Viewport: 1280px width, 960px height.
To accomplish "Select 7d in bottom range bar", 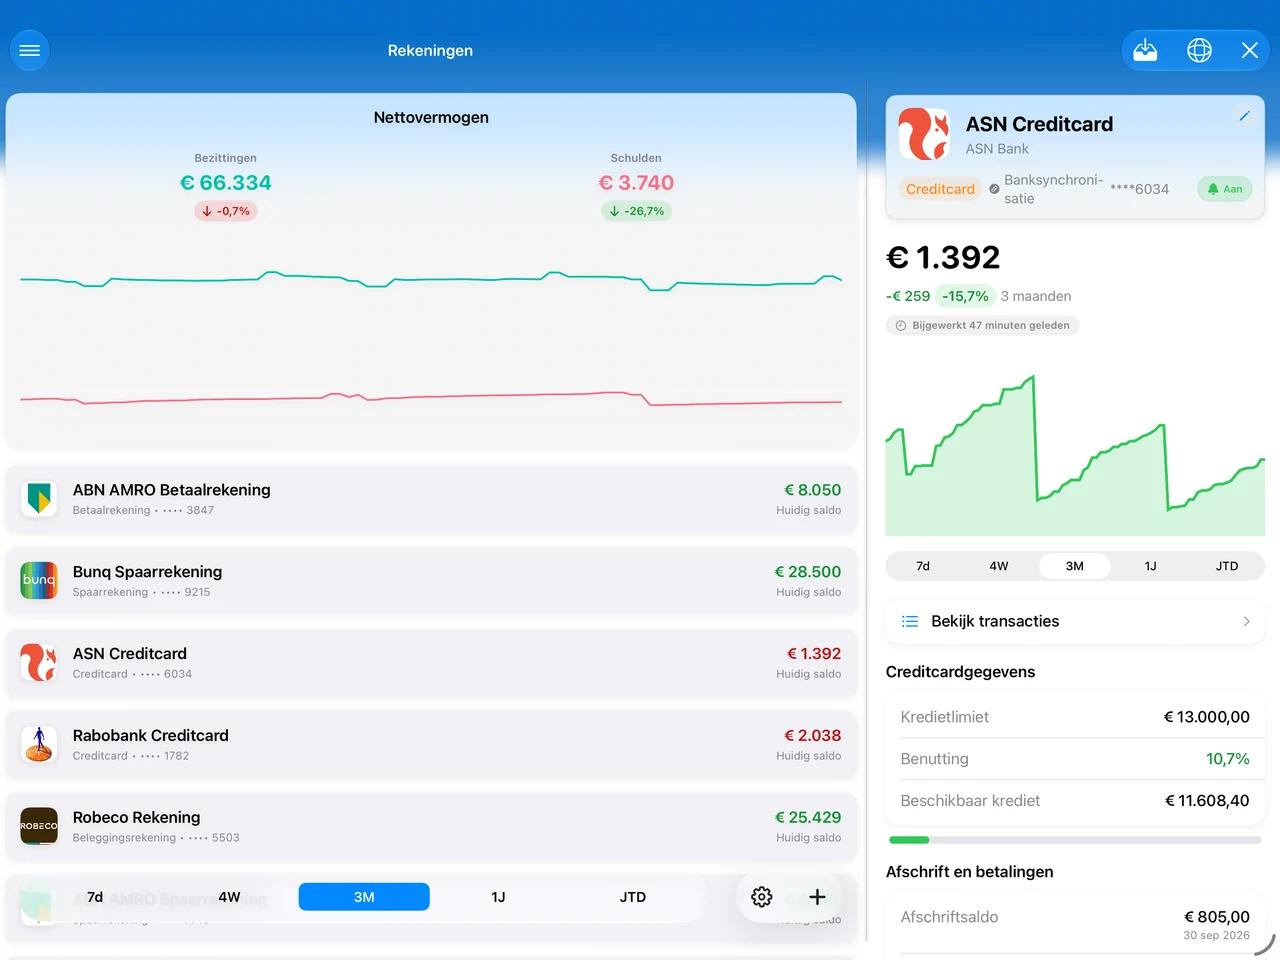I will [95, 897].
